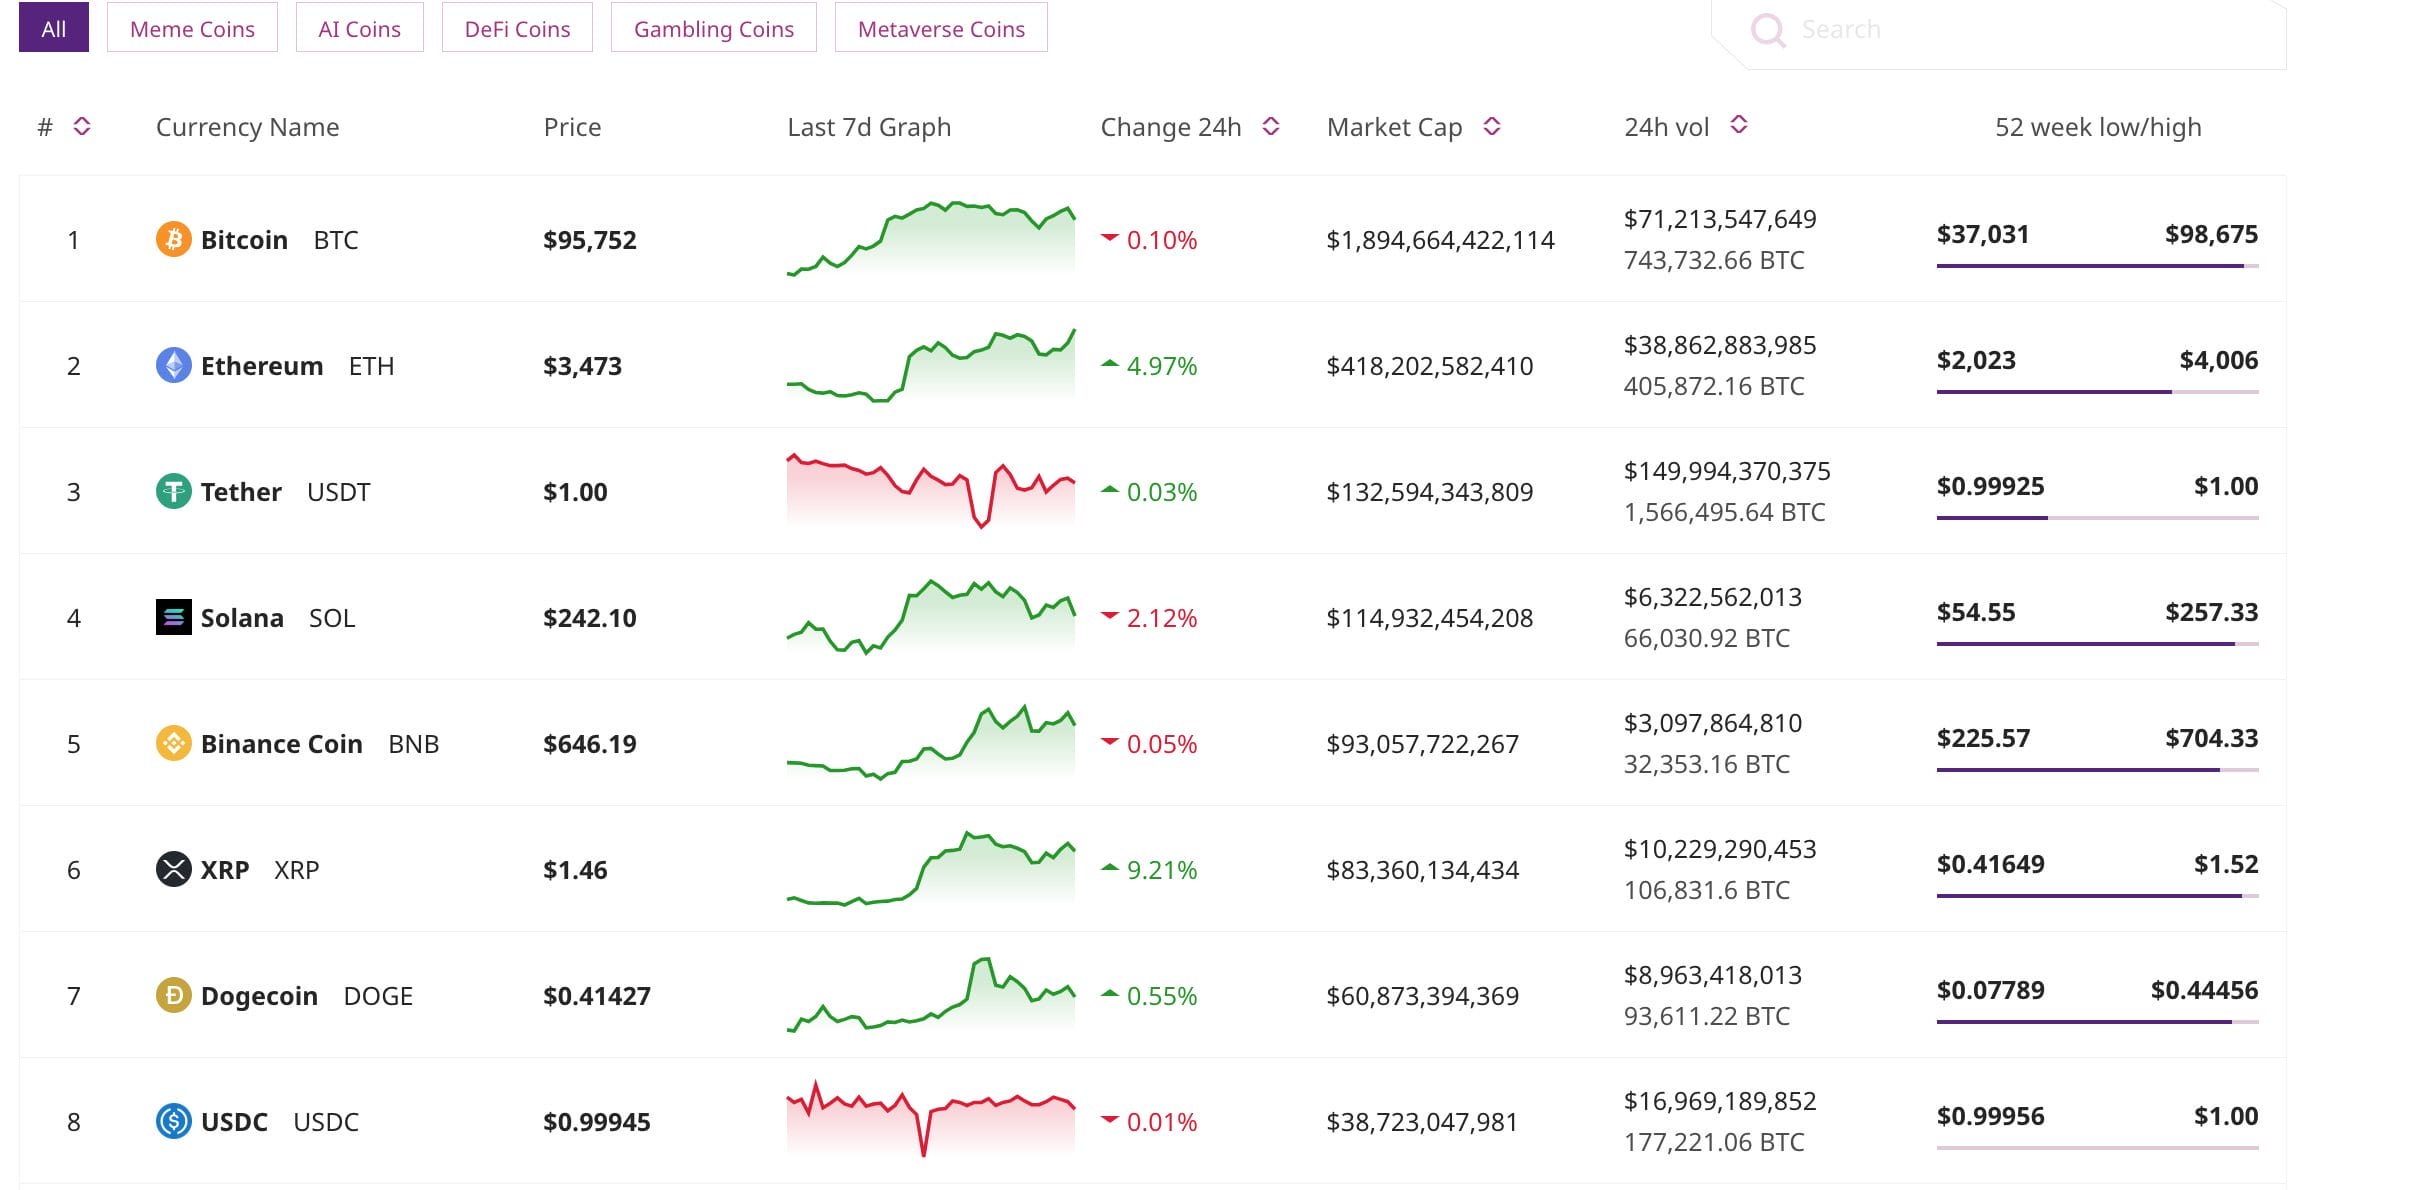Viewport: 2412px width, 1190px height.
Task: Click the Dogecoin price $0.41427
Action: [x=597, y=996]
